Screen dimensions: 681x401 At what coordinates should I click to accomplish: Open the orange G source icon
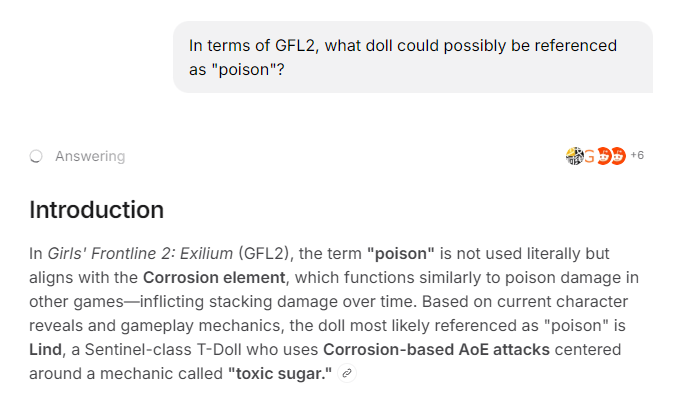(589, 156)
